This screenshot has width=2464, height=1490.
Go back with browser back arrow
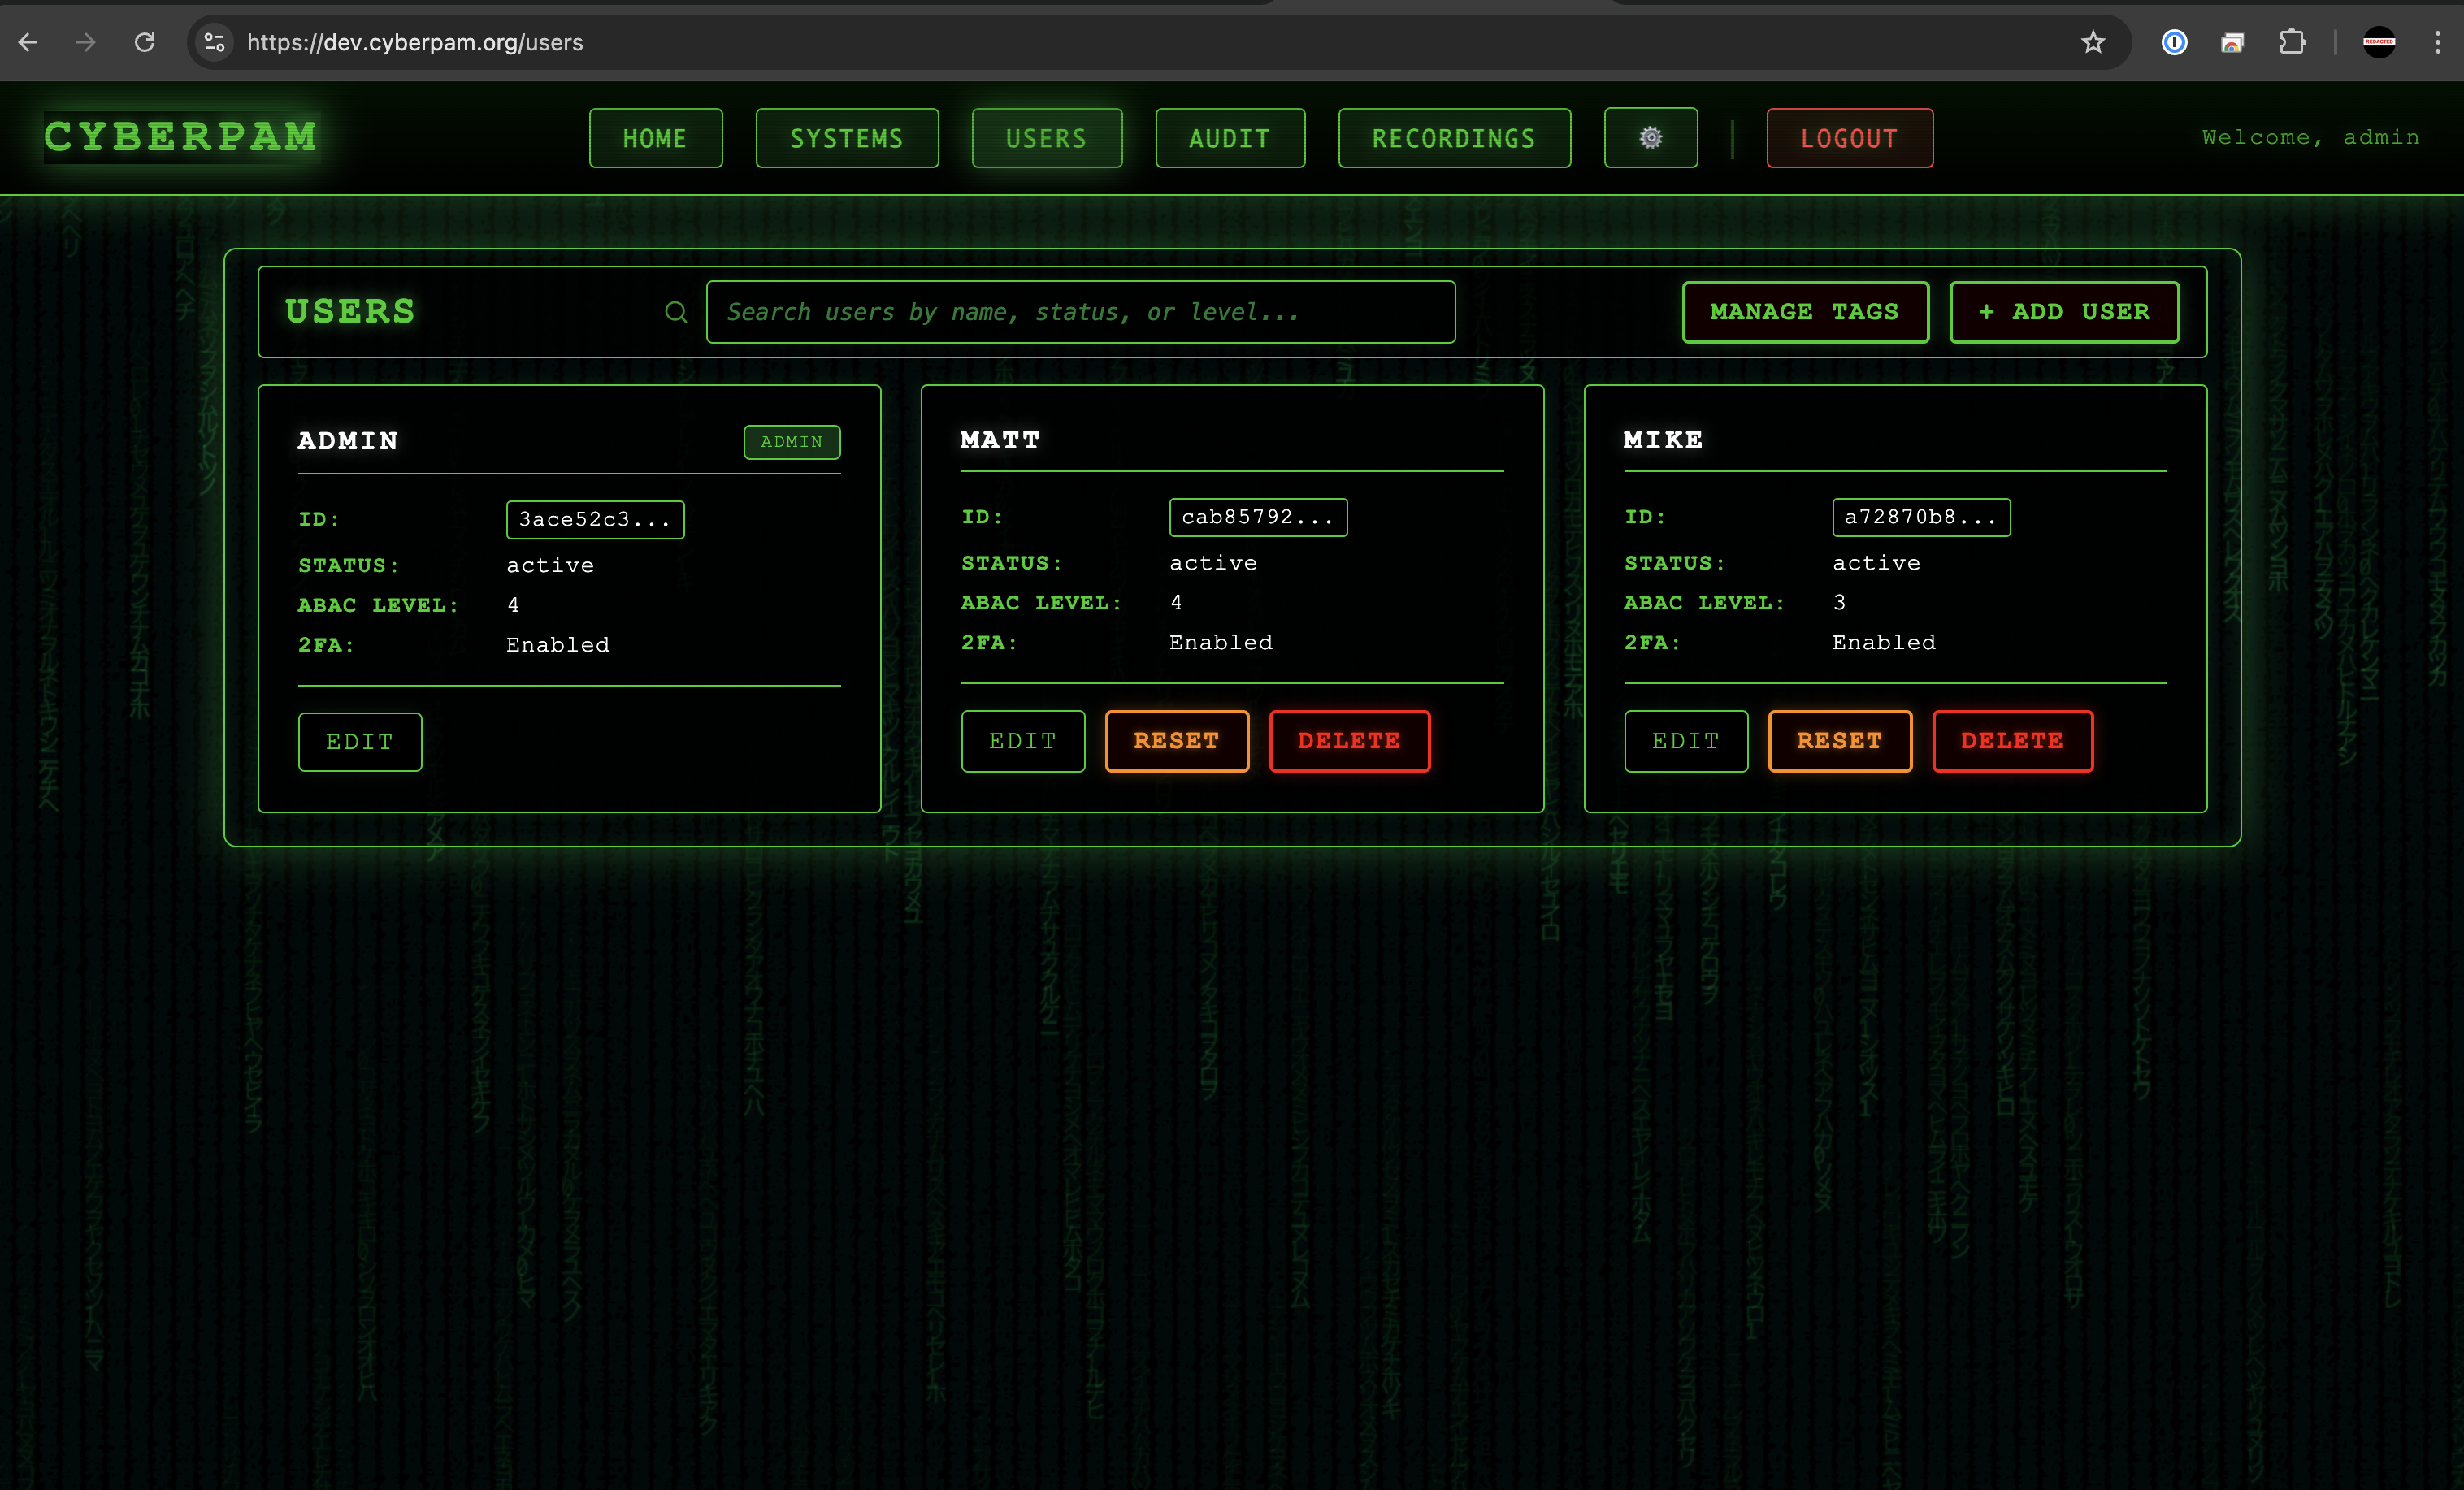(29, 42)
